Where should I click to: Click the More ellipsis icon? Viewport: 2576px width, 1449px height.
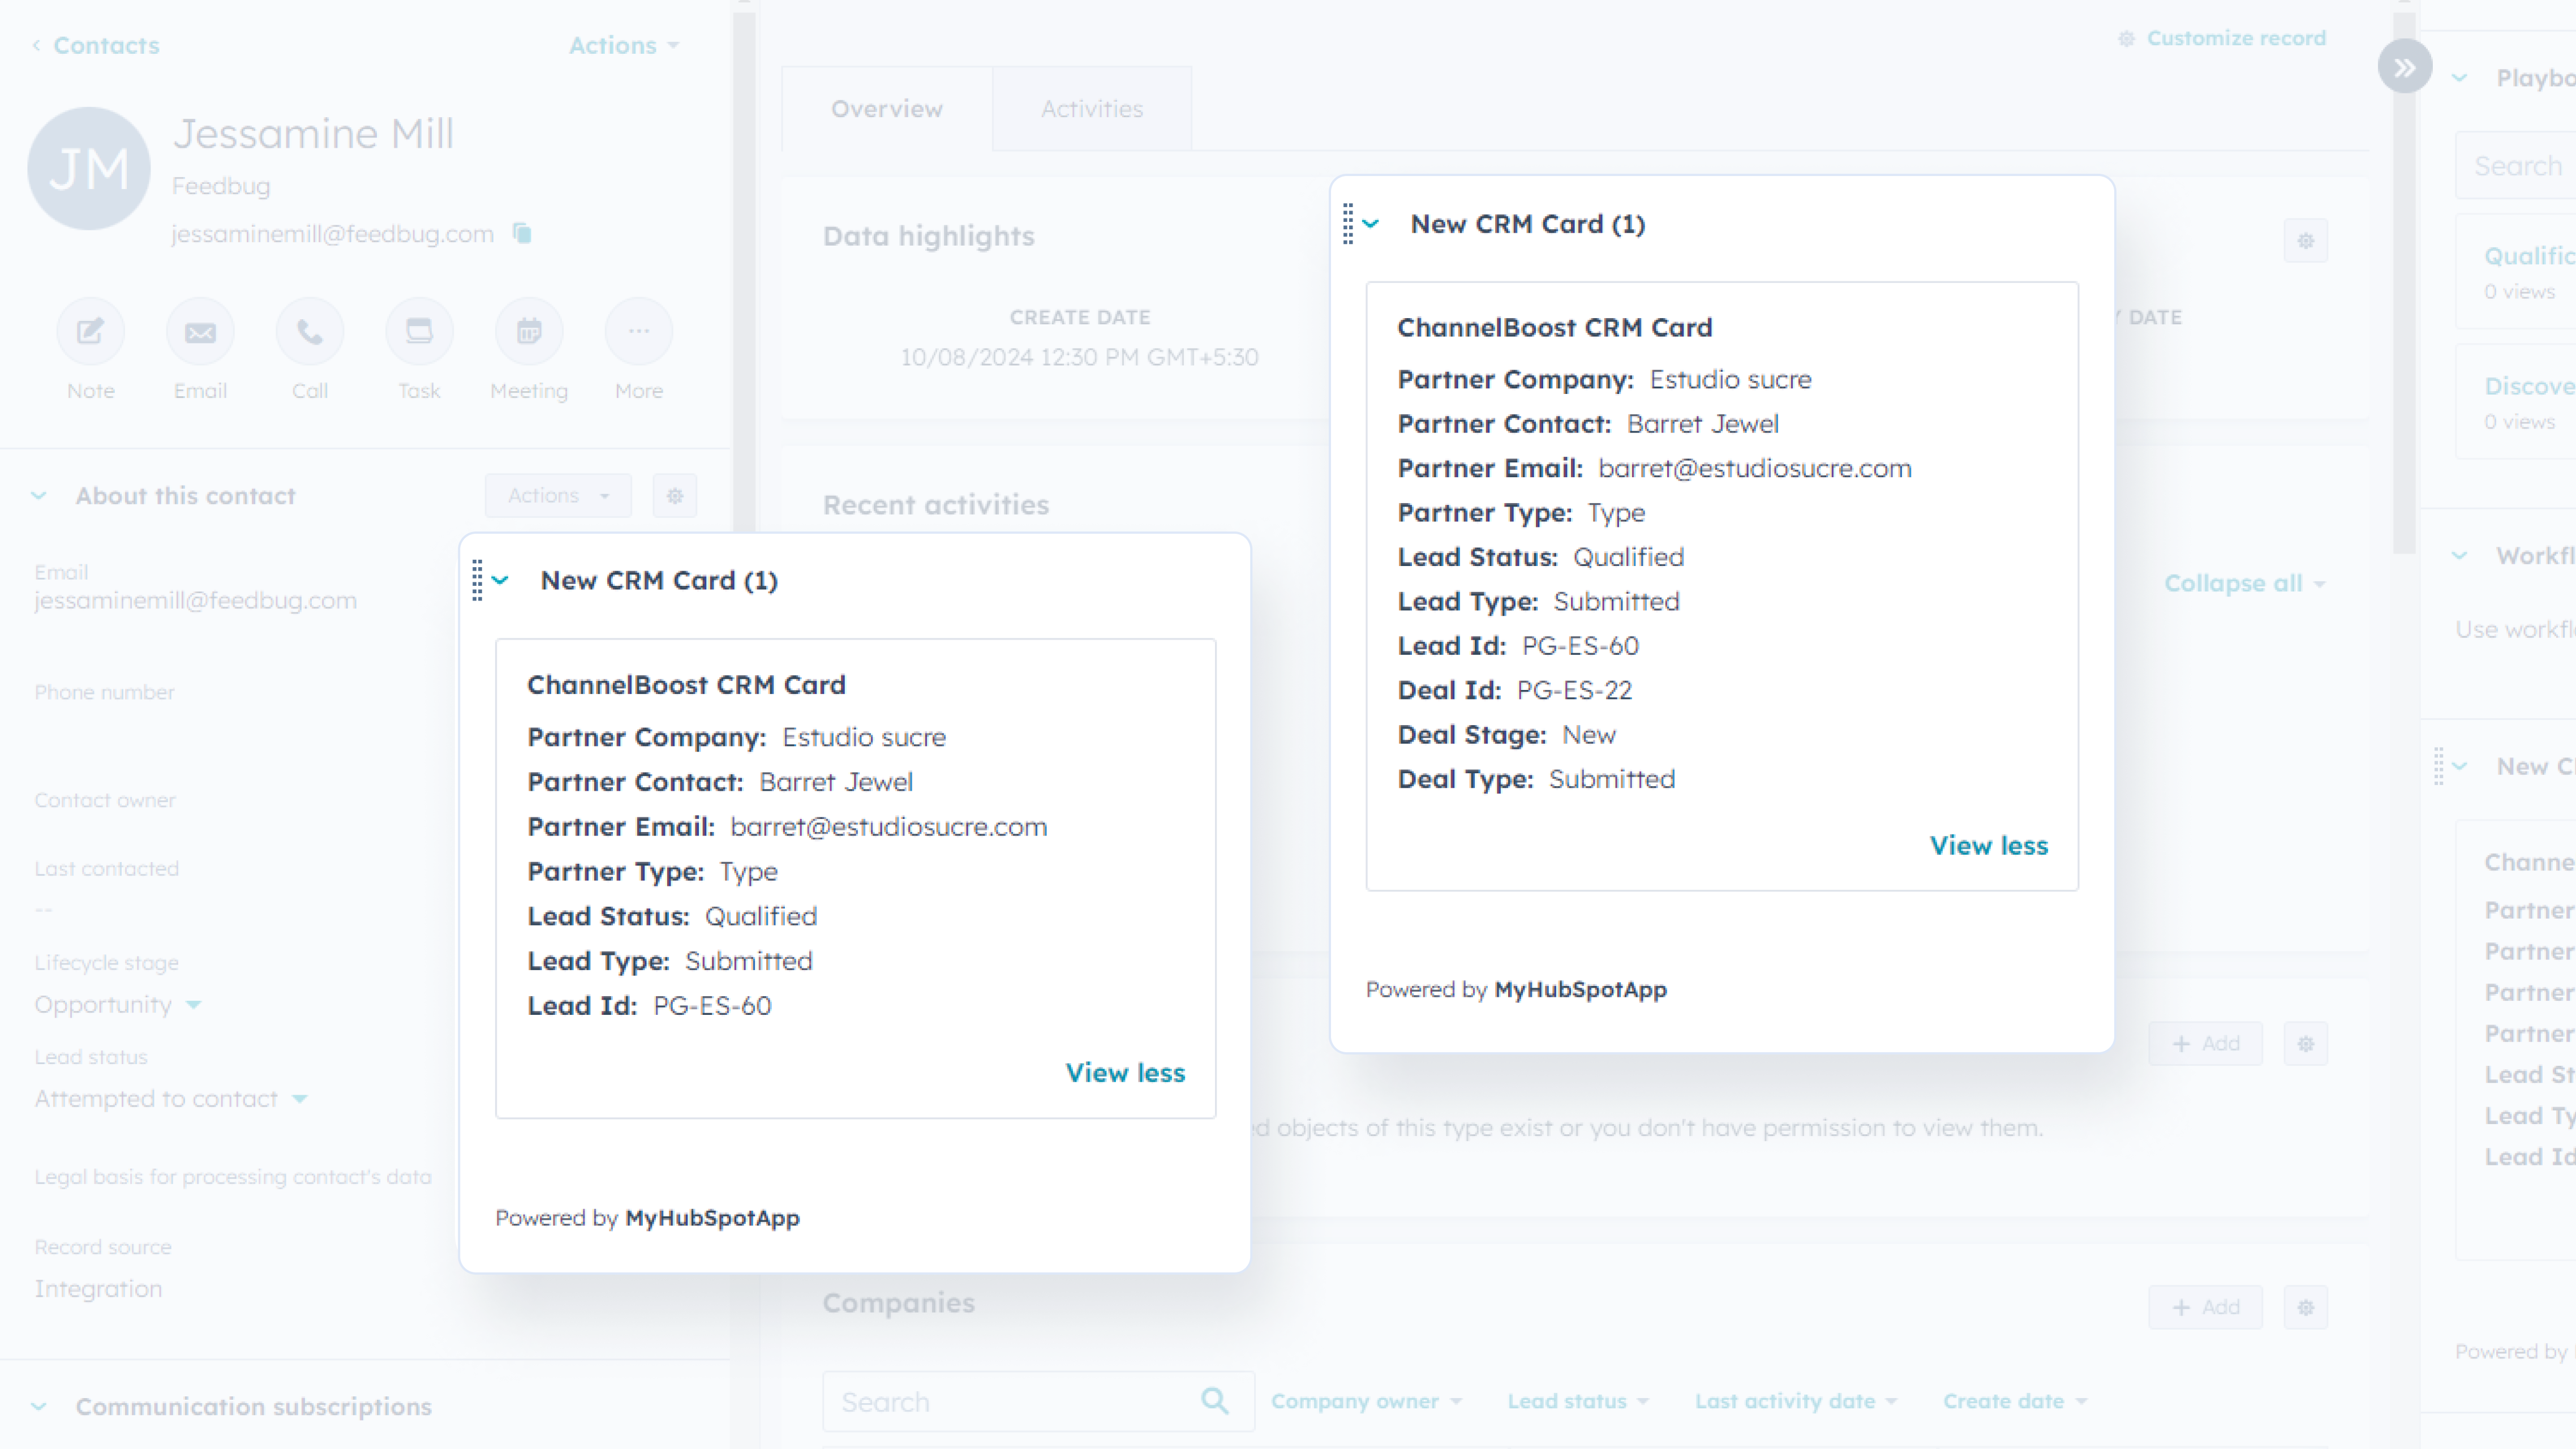[x=639, y=332]
